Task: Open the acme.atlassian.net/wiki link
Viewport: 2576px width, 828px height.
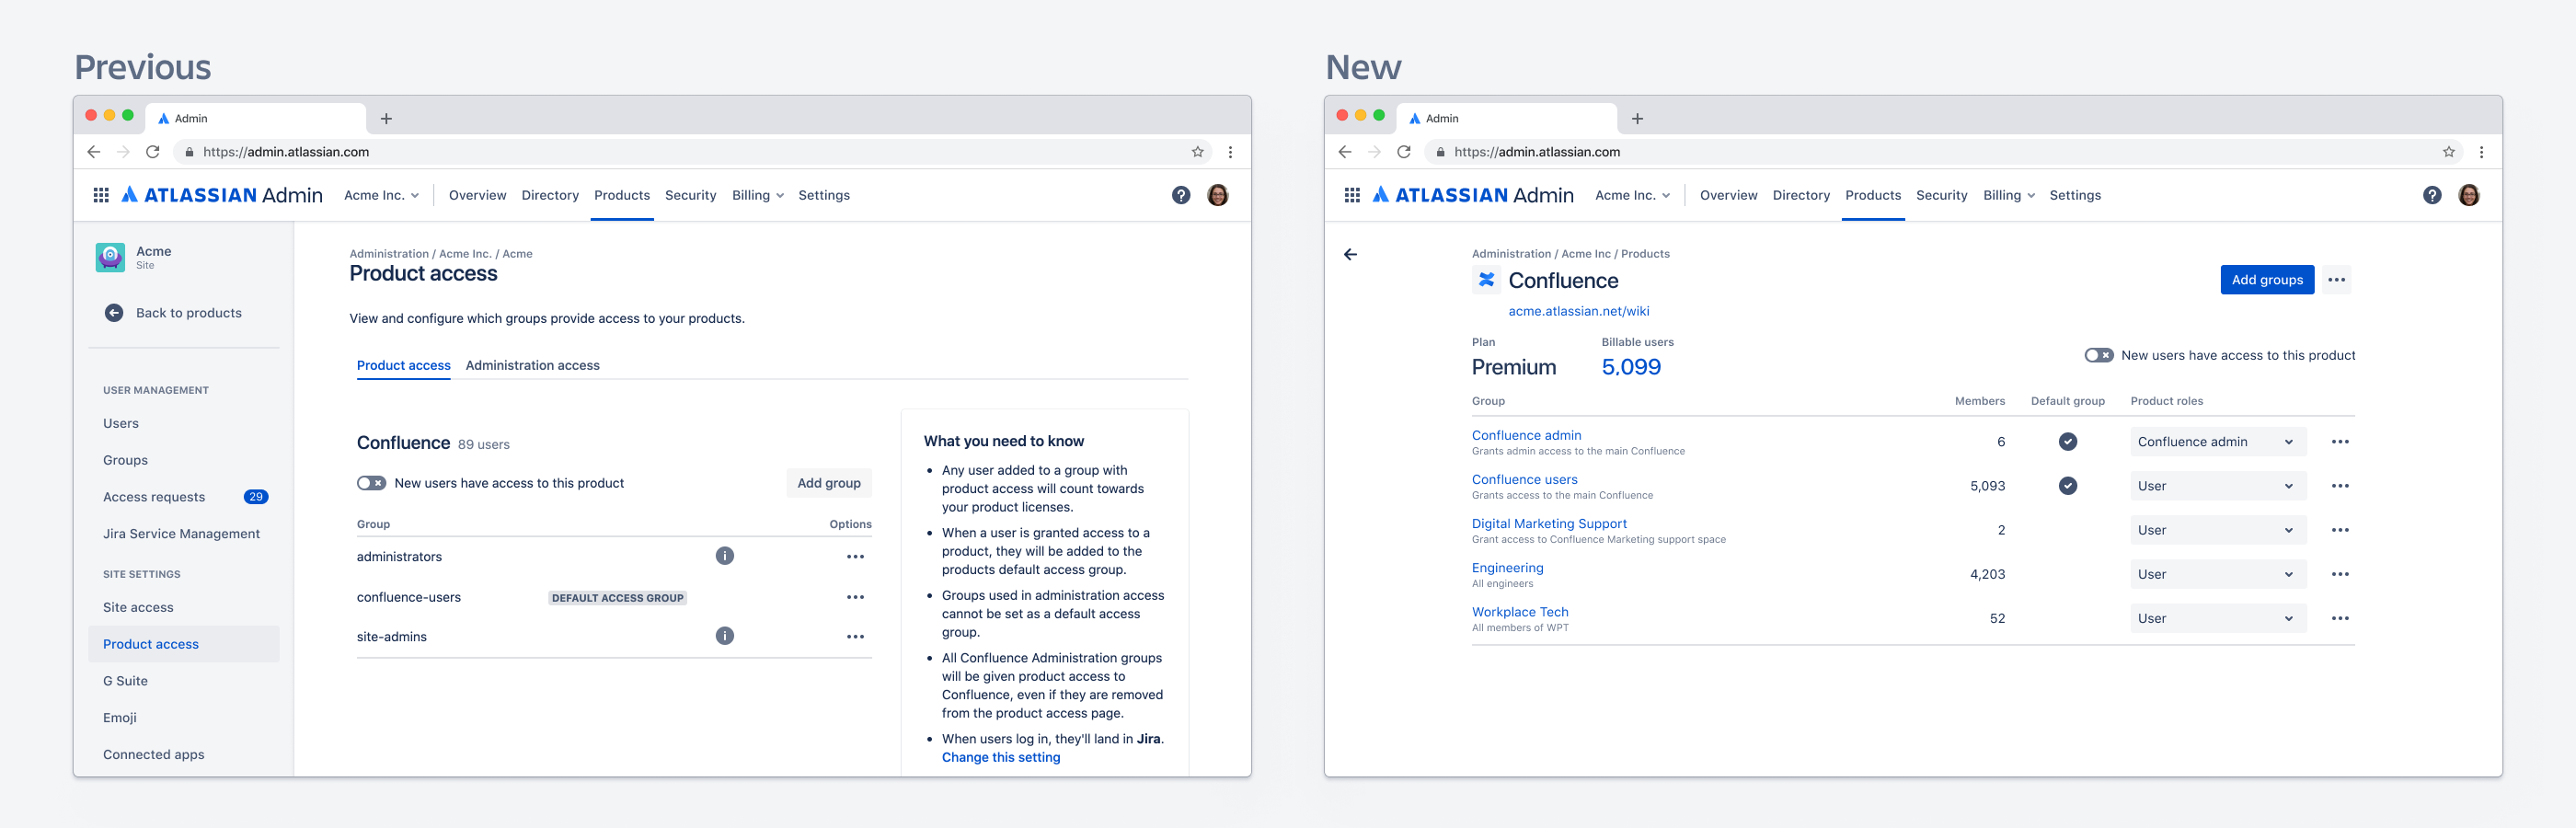Action: tap(1578, 311)
